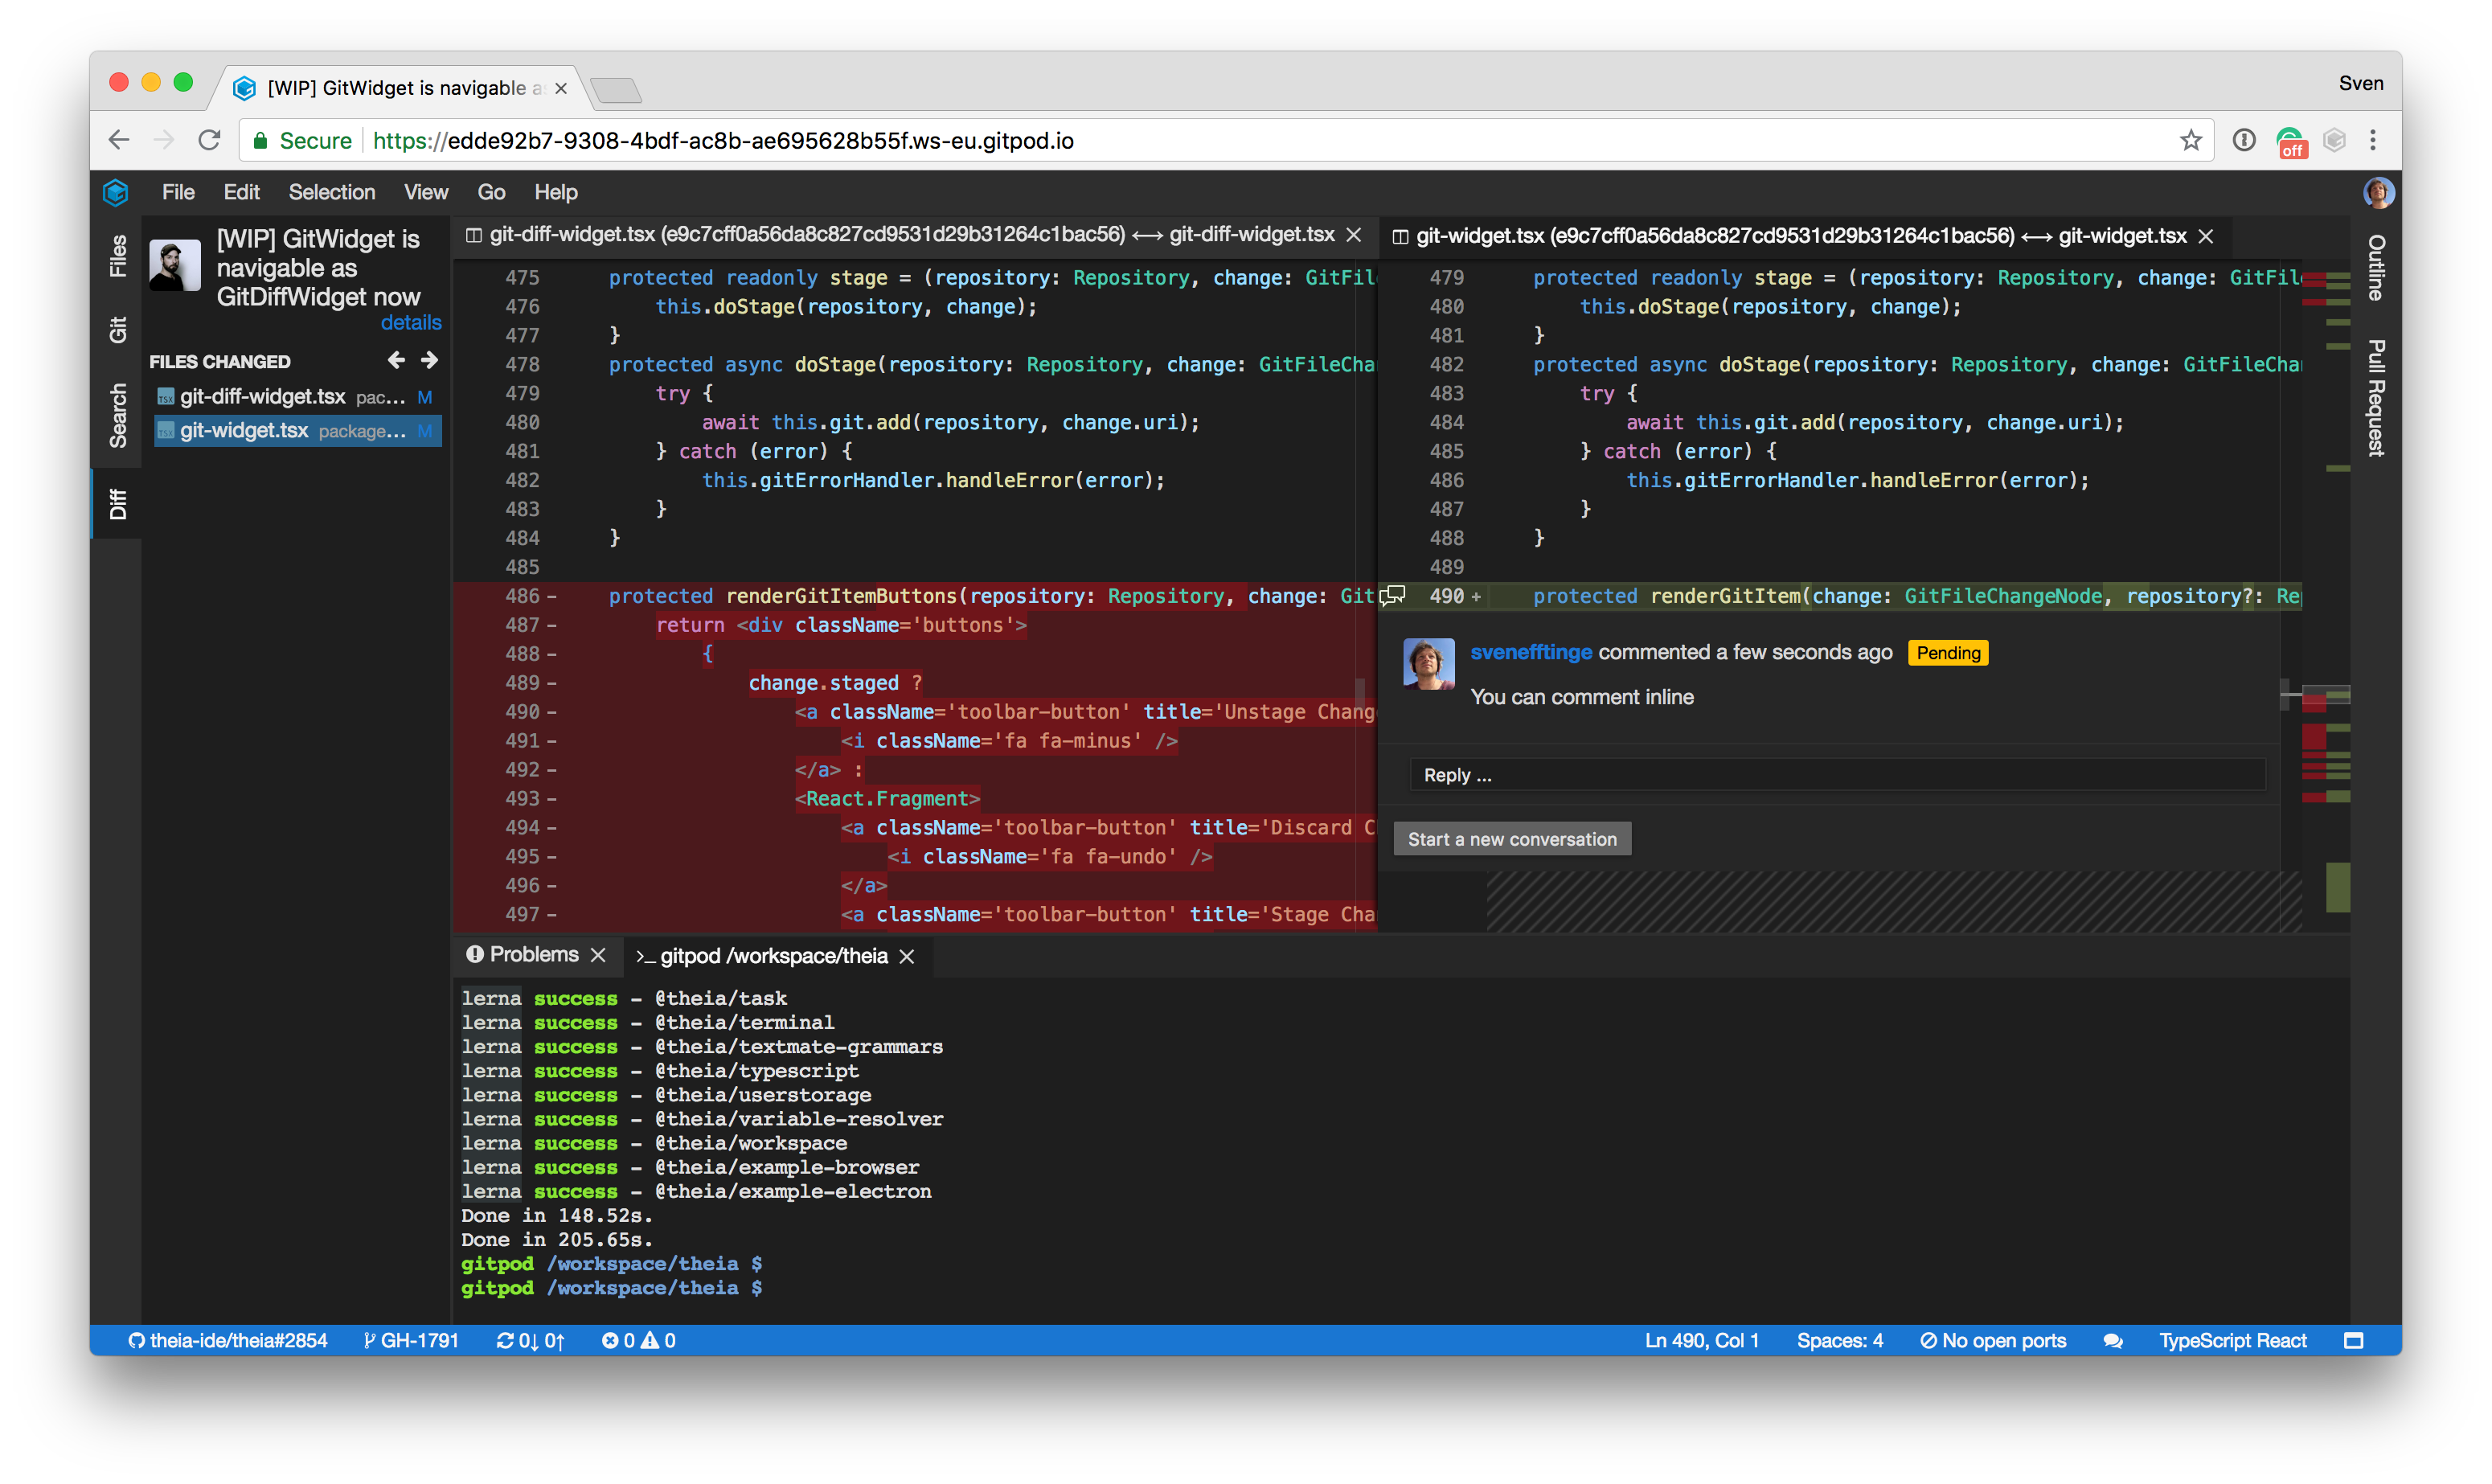Click Start a new conversation button
This screenshot has height=1484, width=2492.
click(x=1511, y=840)
